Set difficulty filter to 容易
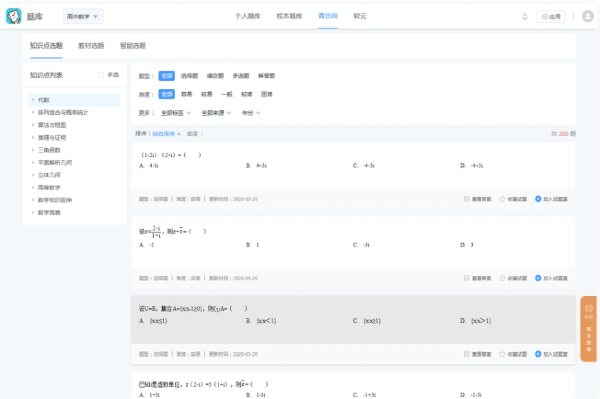 186,94
